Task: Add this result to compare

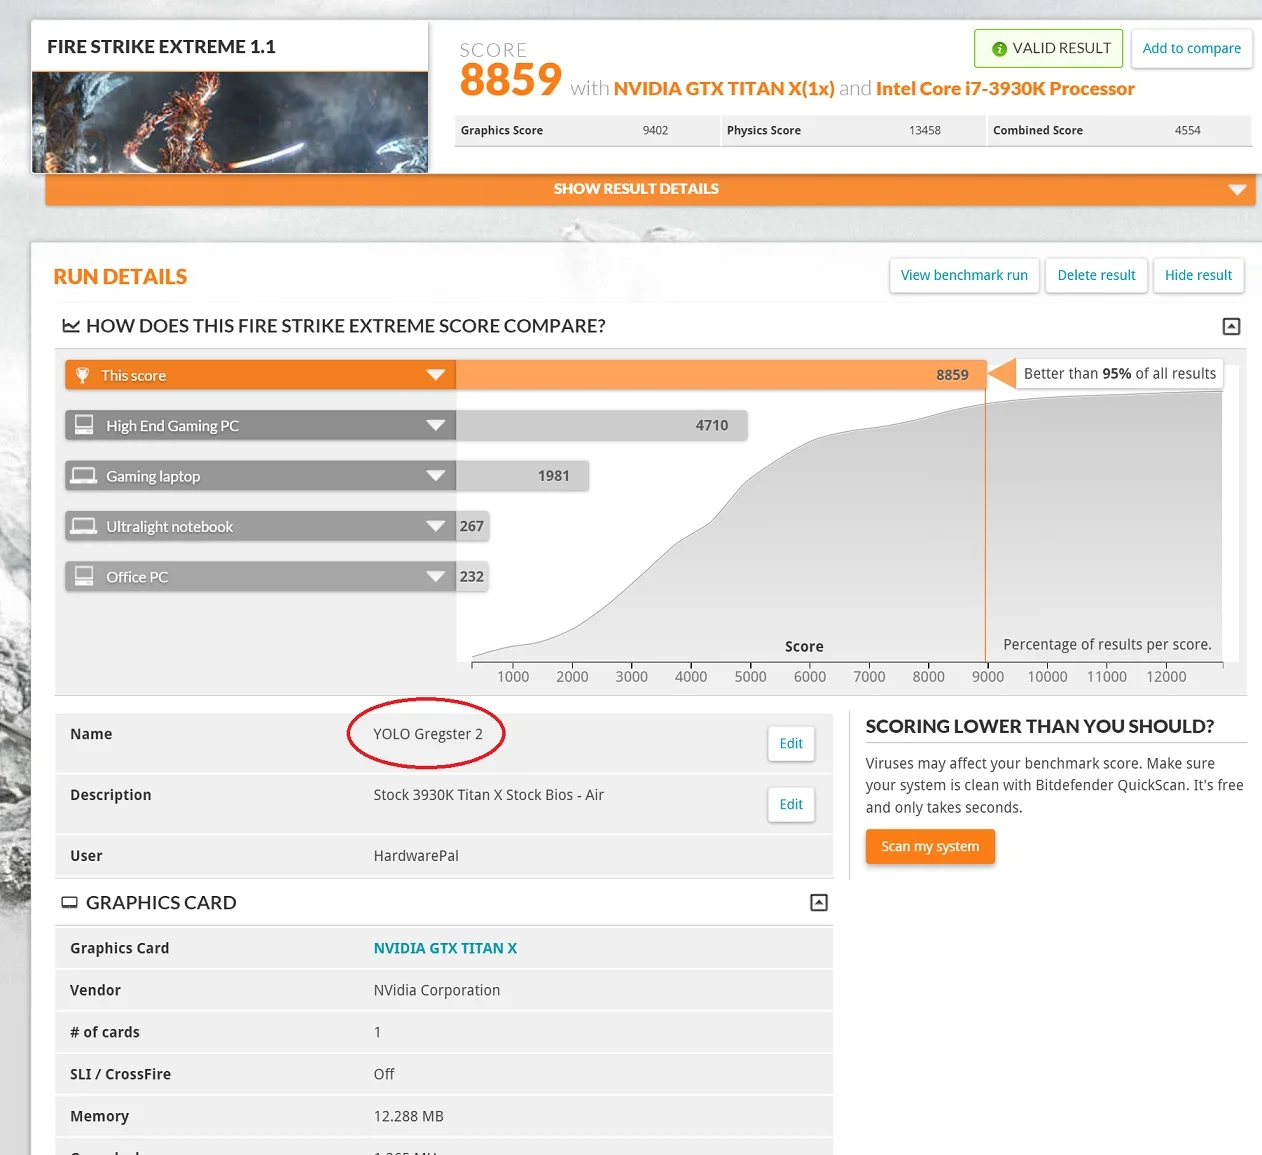Action: [x=1191, y=48]
